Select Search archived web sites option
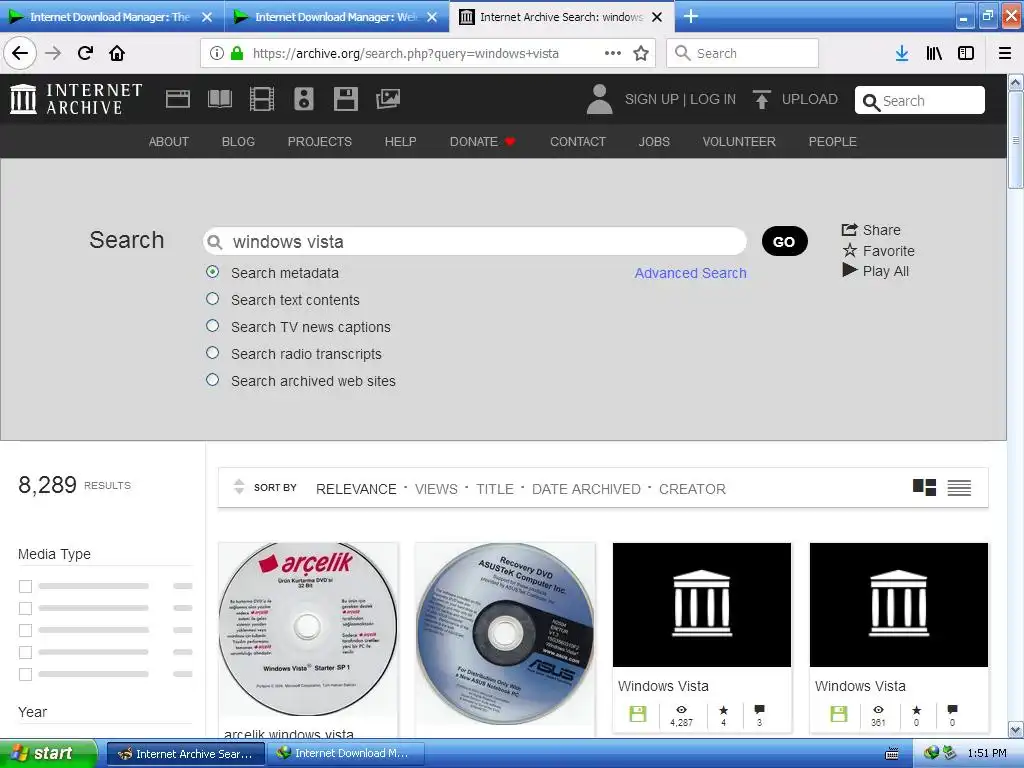The width and height of the screenshot is (1024, 768). 212,379
